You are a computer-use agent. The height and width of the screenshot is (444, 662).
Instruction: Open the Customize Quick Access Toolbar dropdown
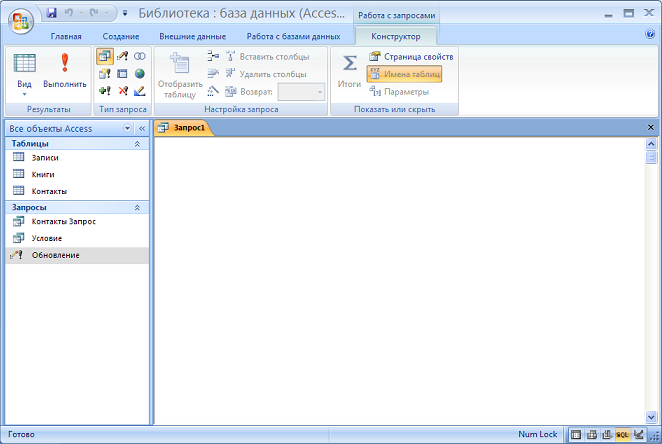[x=125, y=14]
